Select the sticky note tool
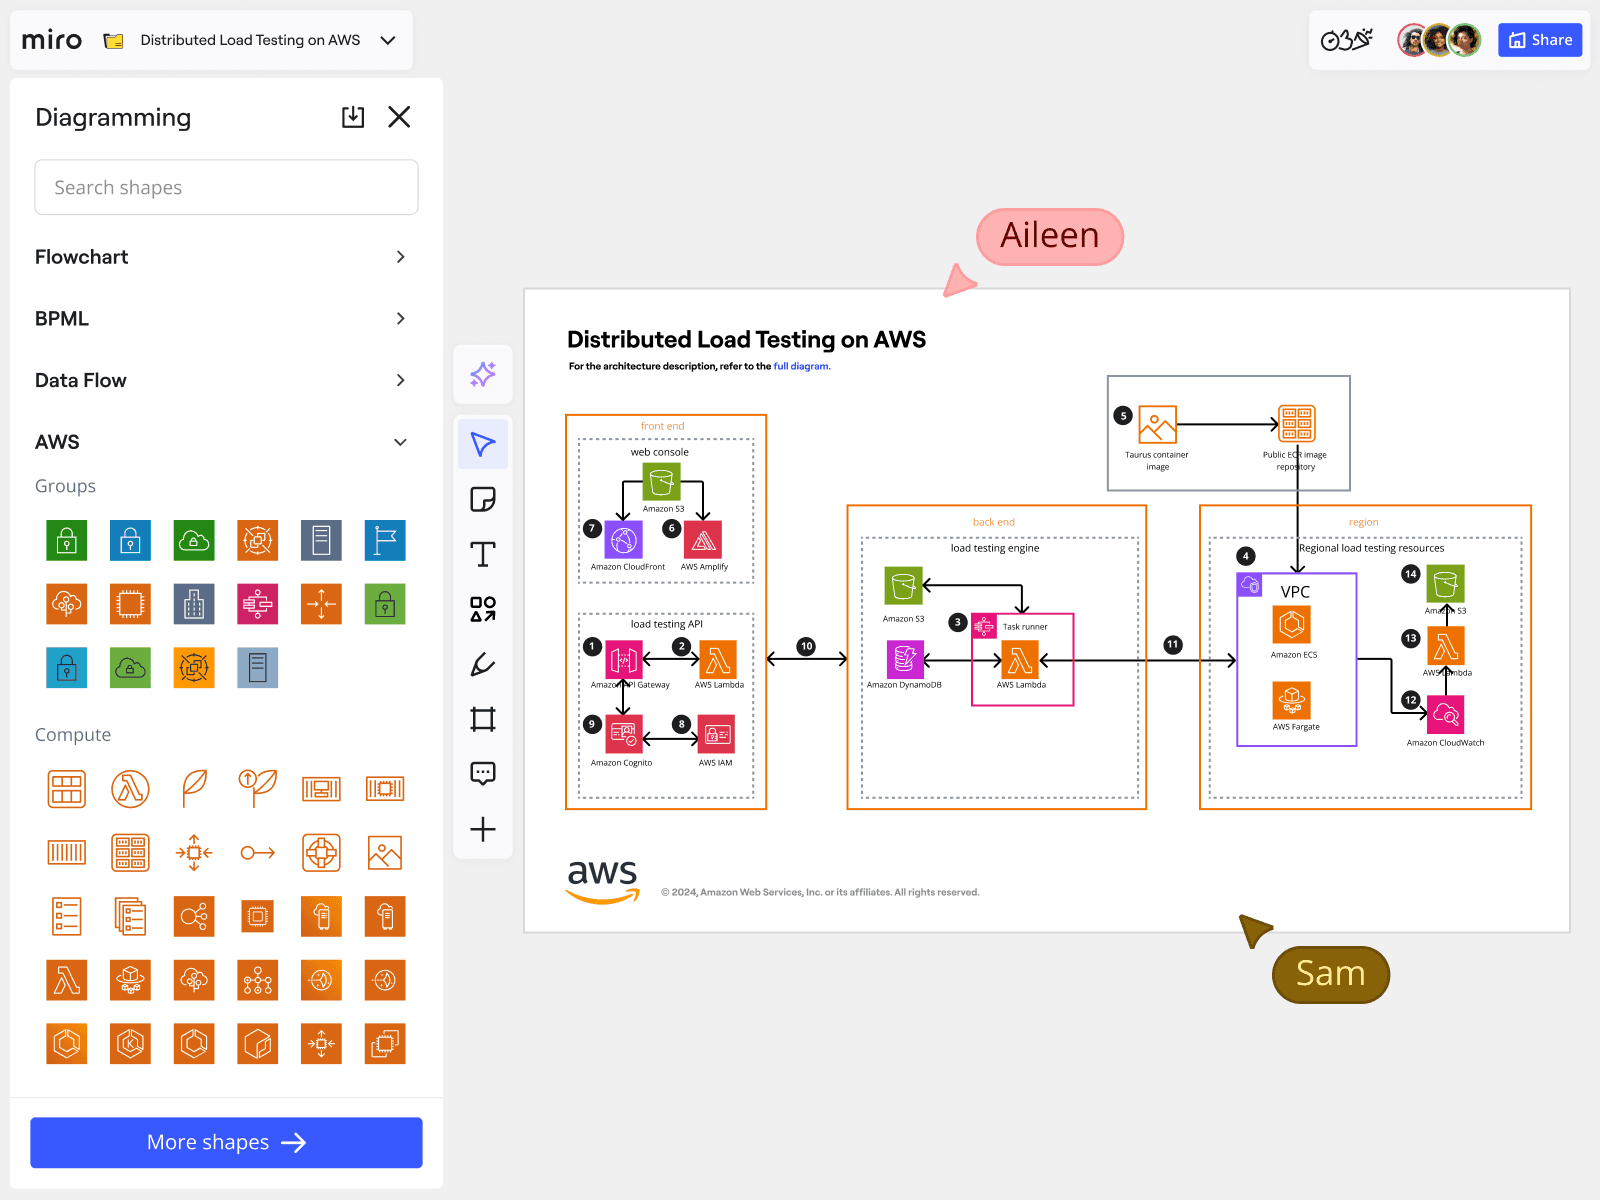Image resolution: width=1600 pixels, height=1200 pixels. click(483, 499)
